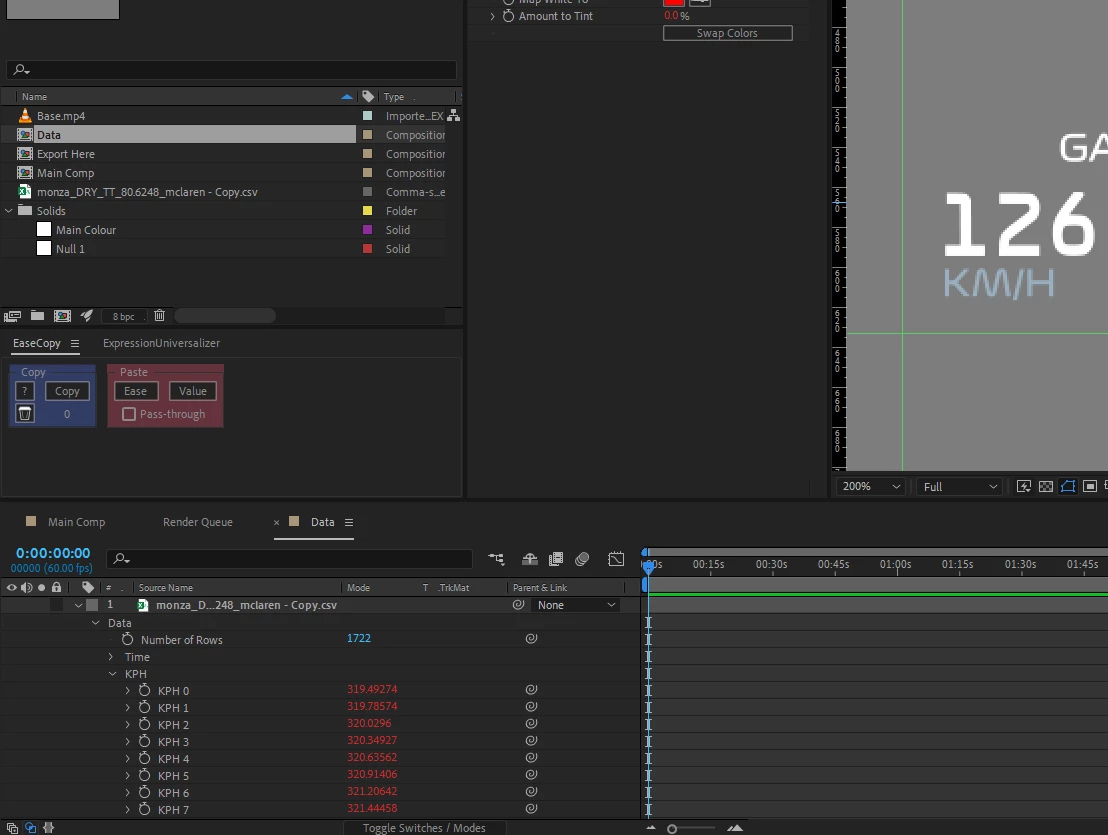The width and height of the screenshot is (1108, 835).
Task: Create a new folder in project panel
Action: pos(37,316)
